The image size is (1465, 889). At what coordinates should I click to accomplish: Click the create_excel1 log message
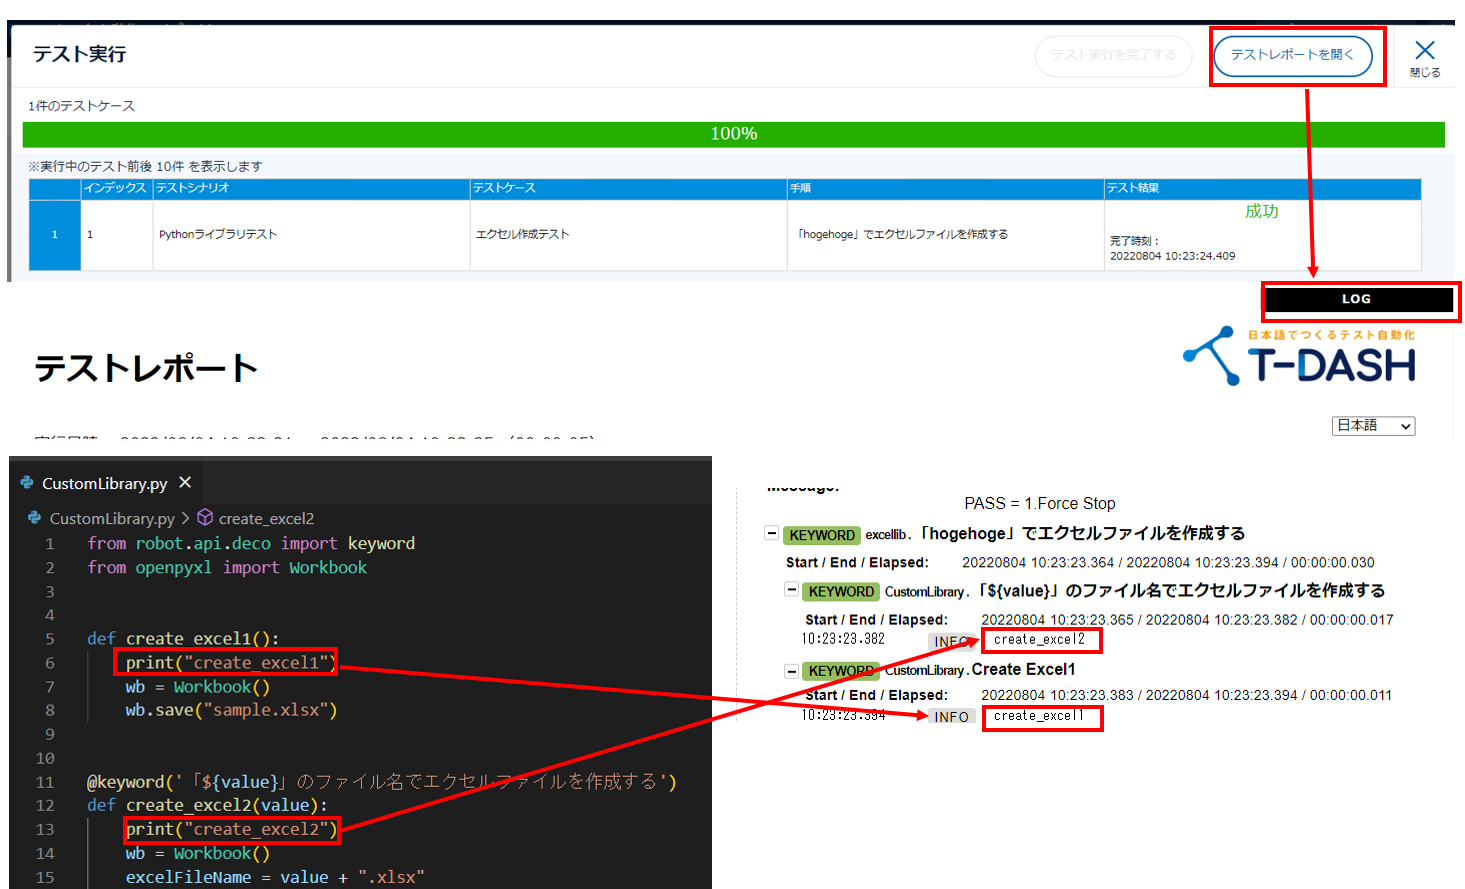point(1040,716)
